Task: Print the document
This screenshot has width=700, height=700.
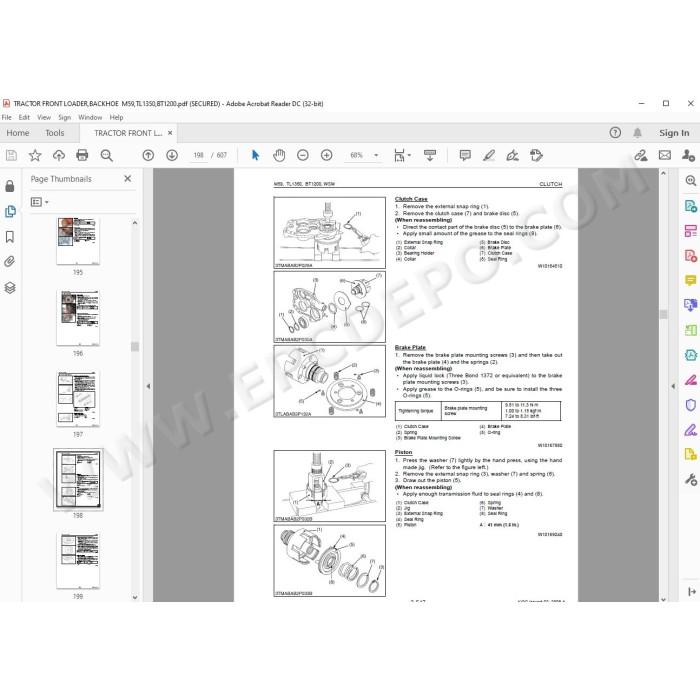Action: (82, 155)
